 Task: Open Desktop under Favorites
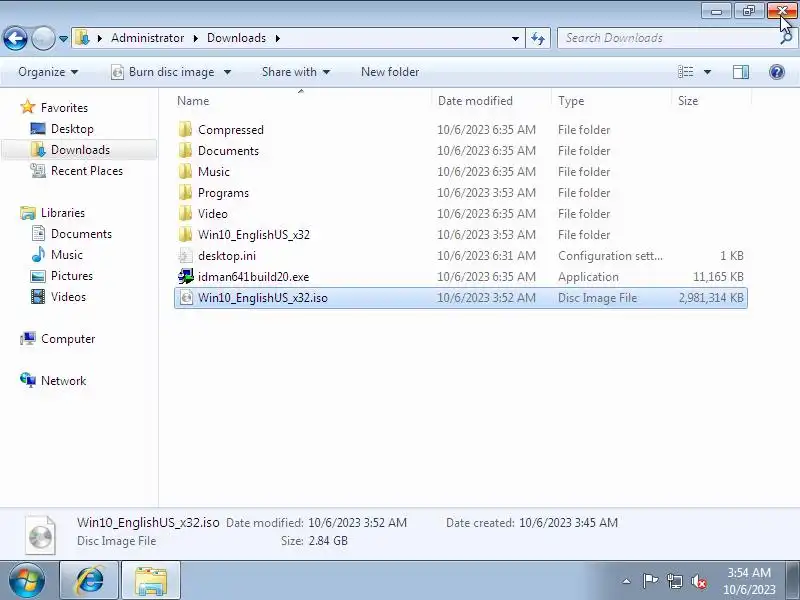72,129
